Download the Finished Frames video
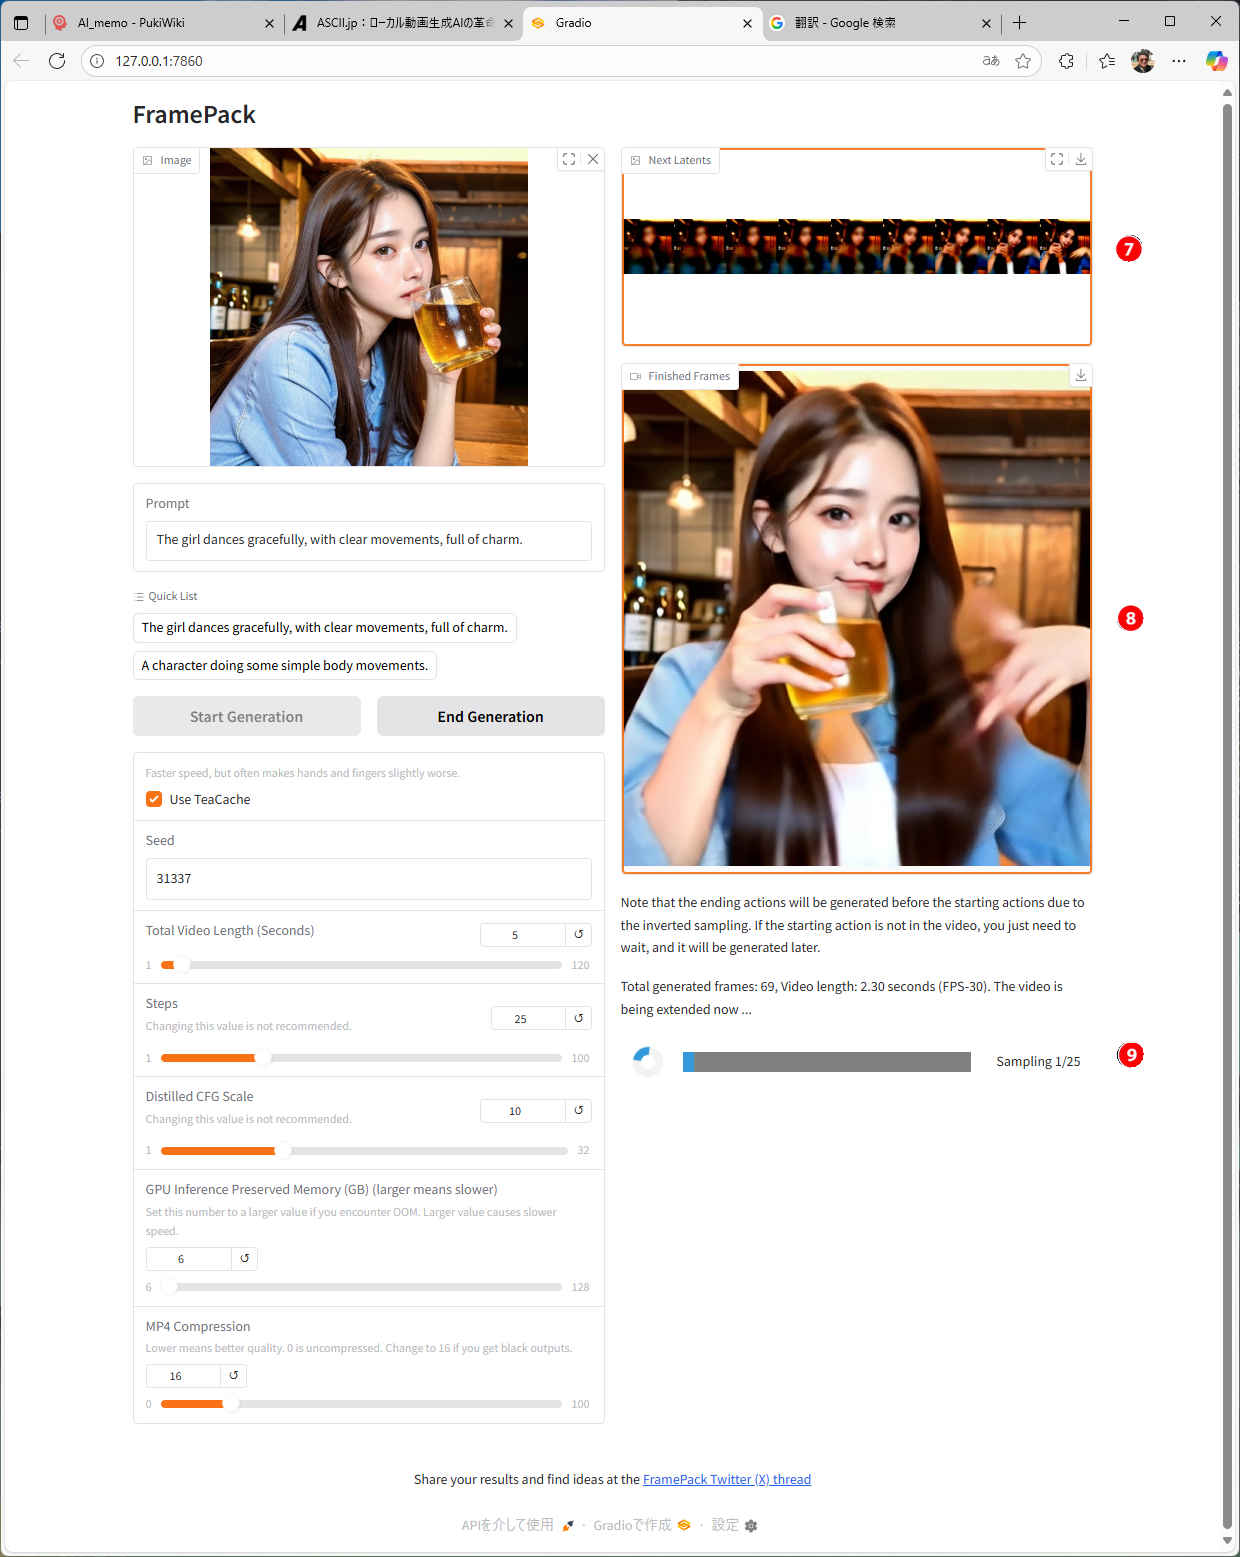 1080,375
